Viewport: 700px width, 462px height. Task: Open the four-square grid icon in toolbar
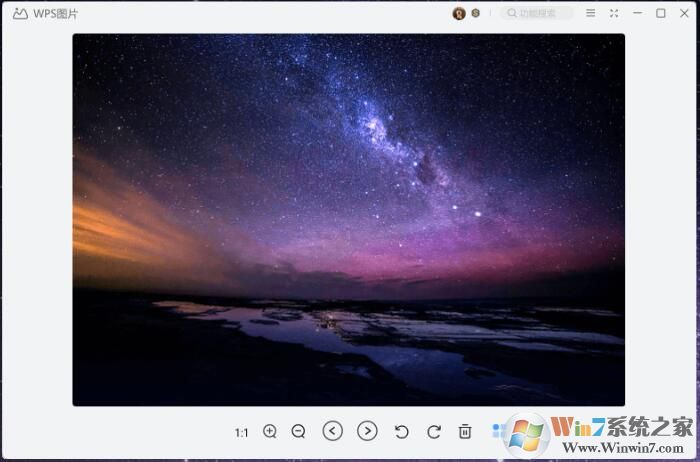click(498, 431)
